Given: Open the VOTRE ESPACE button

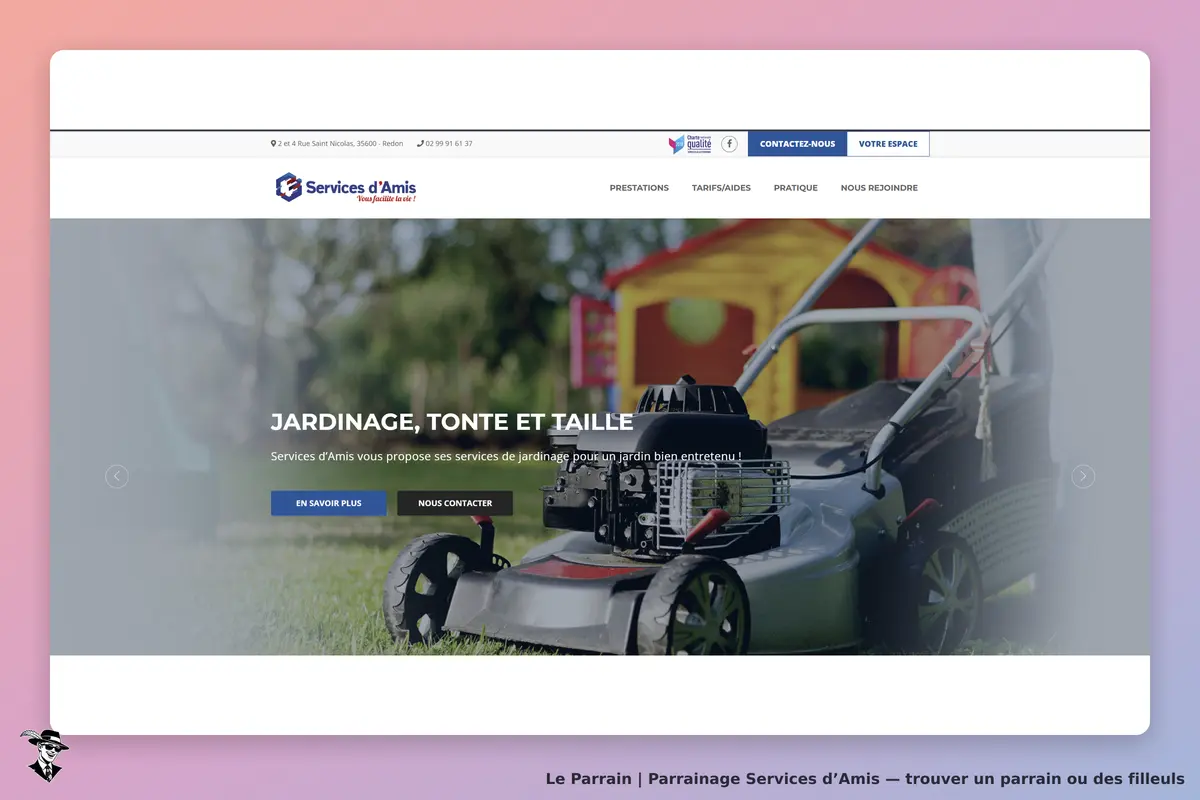Looking at the screenshot, I should [888, 144].
